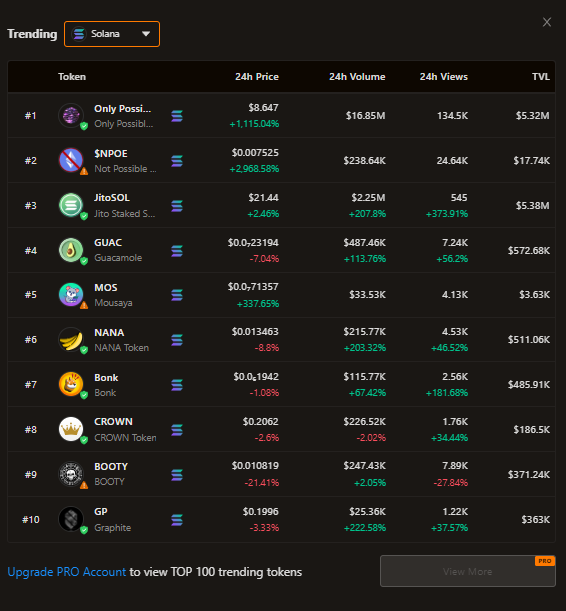Click Solana chain icon in $NPOE row

pyautogui.click(x=177, y=161)
